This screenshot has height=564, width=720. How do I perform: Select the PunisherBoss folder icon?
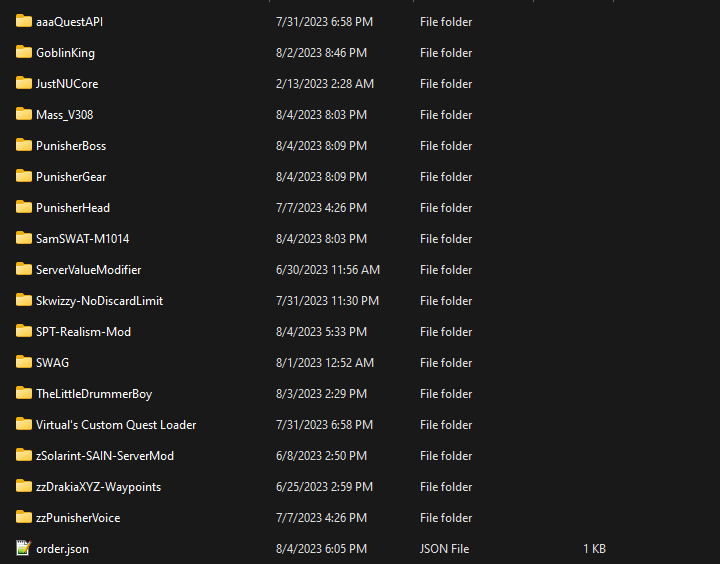(x=23, y=145)
